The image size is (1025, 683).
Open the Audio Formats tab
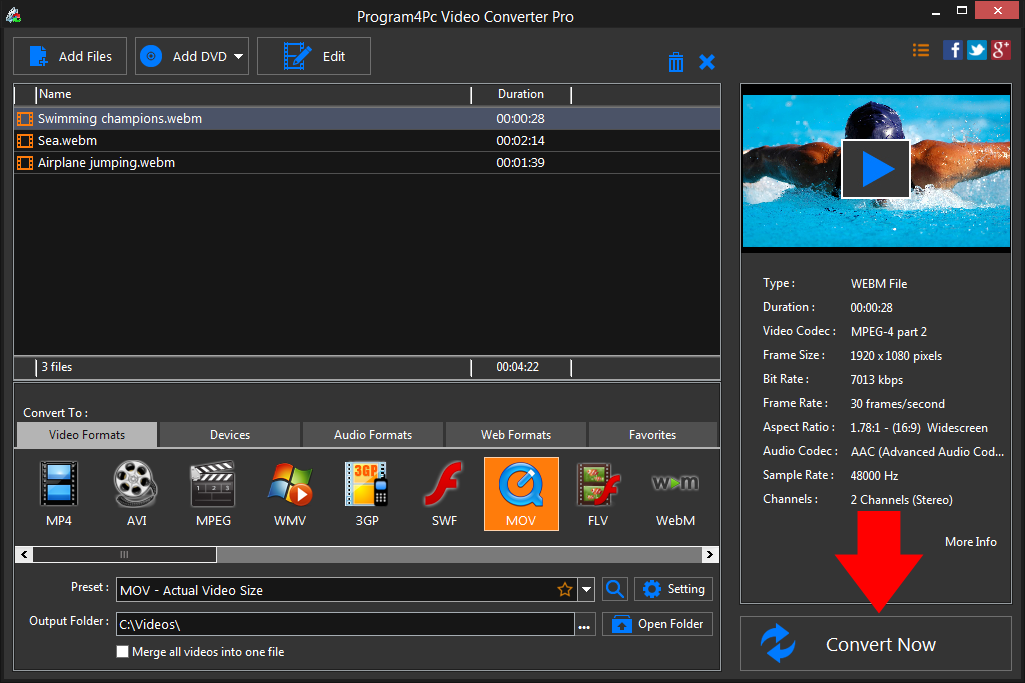click(372, 434)
